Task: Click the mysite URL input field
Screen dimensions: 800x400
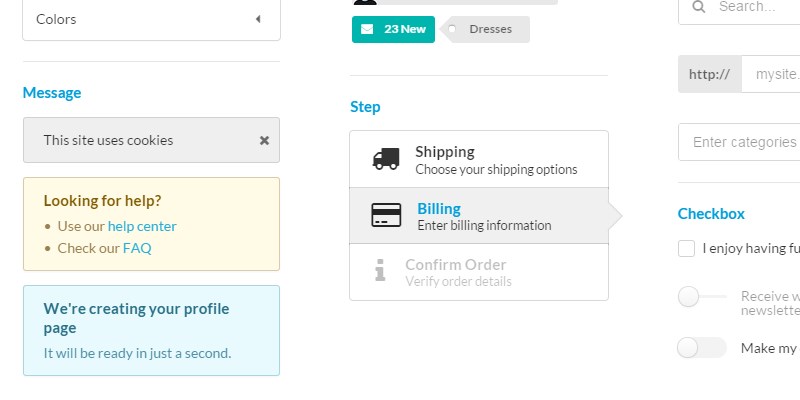Action: tap(771, 74)
